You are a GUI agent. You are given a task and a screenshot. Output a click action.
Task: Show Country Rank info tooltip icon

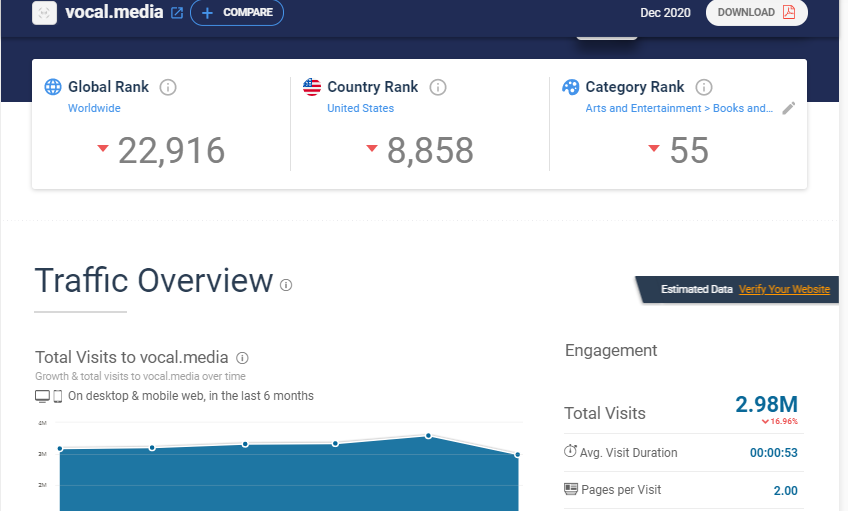(x=438, y=87)
